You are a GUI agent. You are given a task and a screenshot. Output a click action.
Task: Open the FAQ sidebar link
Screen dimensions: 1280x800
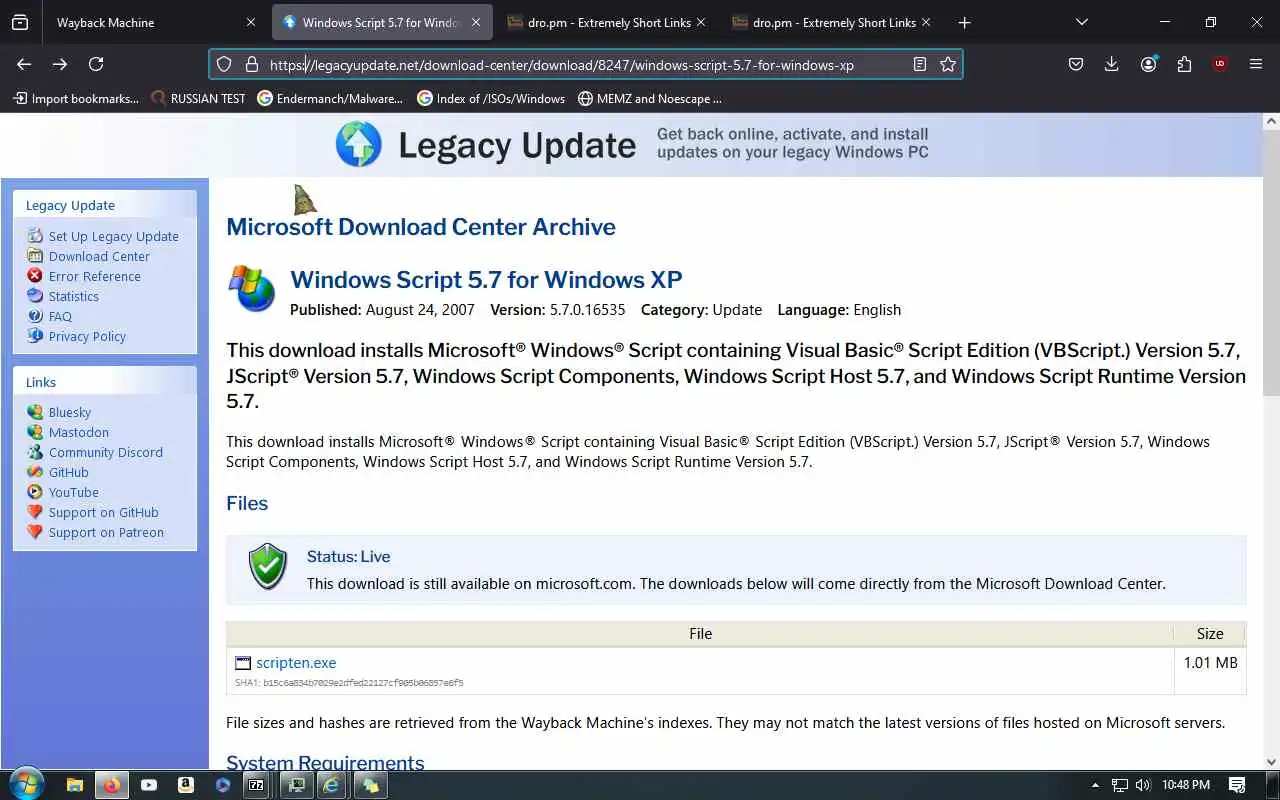(60, 316)
